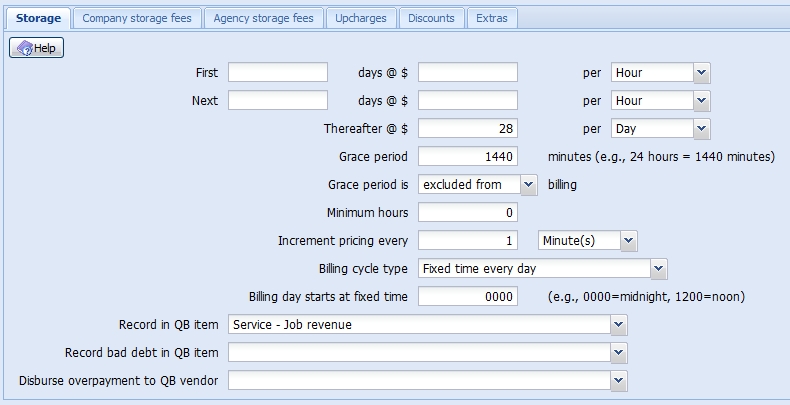This screenshot has width=790, height=405.
Task: Click the First days input field
Action: click(278, 72)
